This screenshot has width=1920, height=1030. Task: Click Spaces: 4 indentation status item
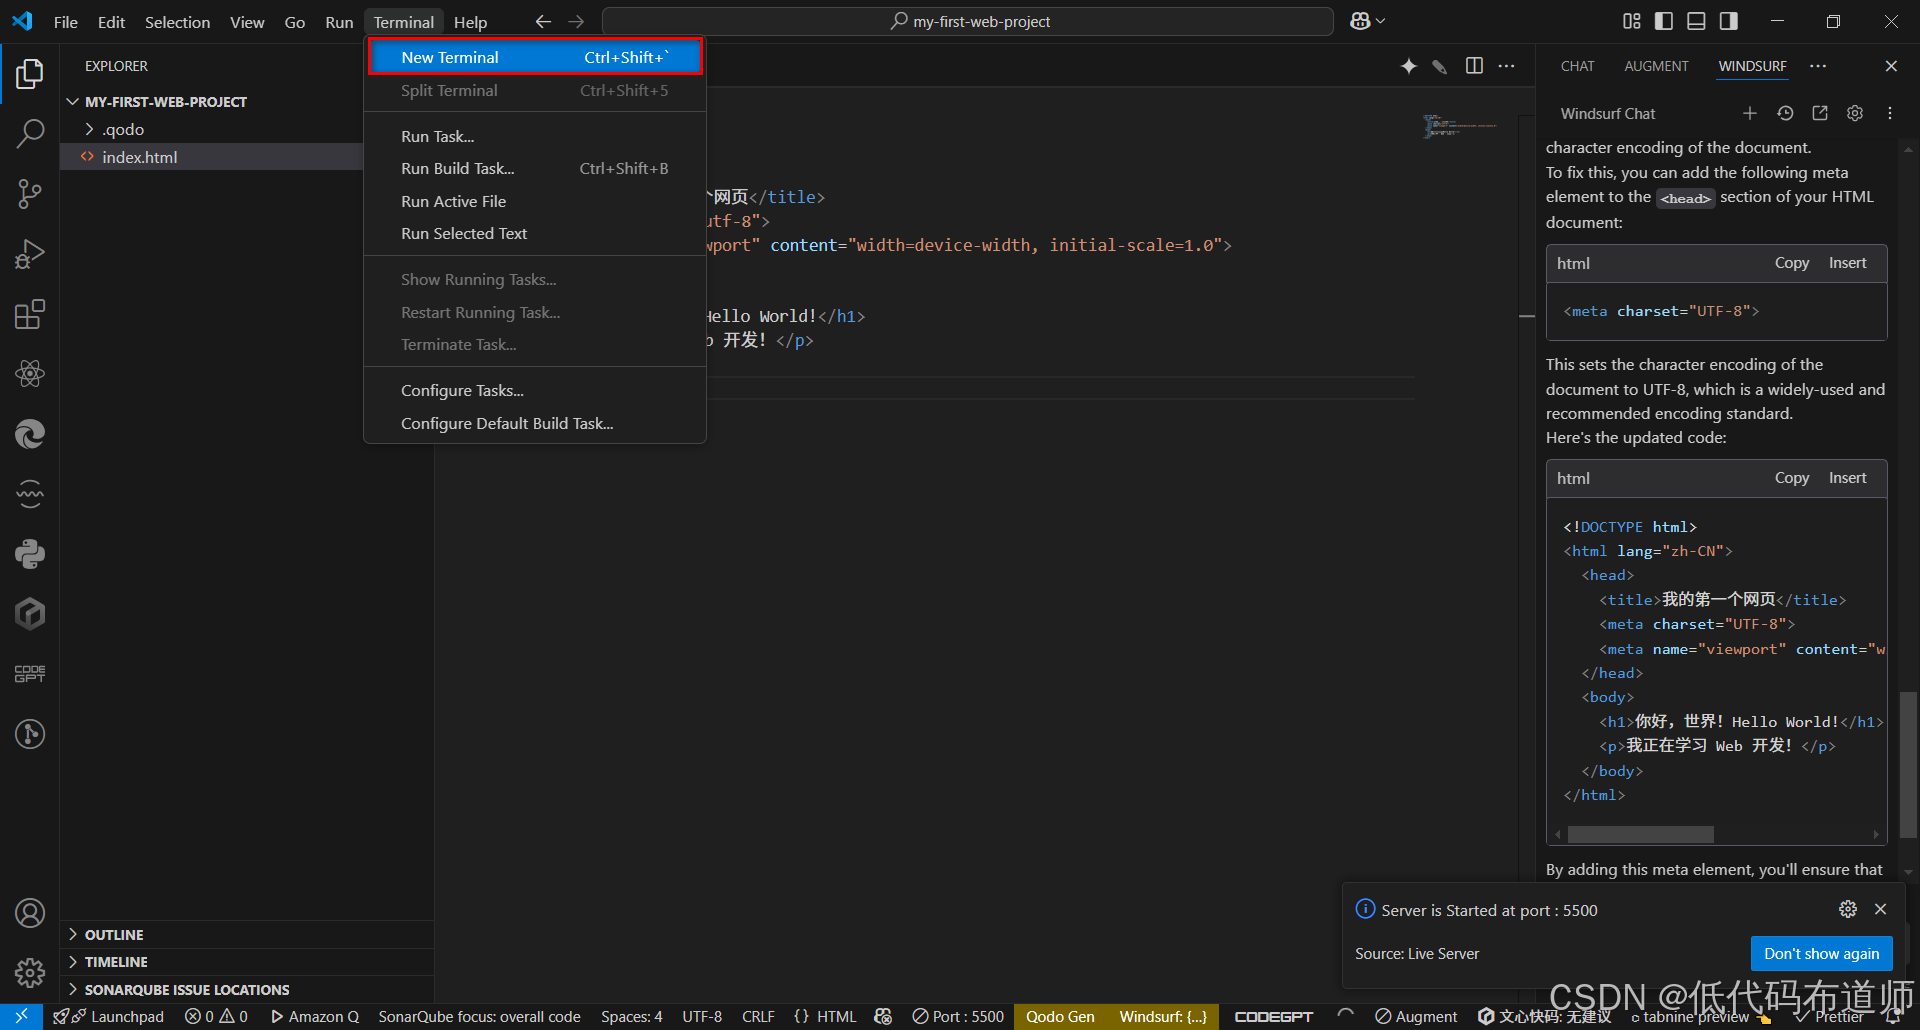click(x=631, y=1016)
